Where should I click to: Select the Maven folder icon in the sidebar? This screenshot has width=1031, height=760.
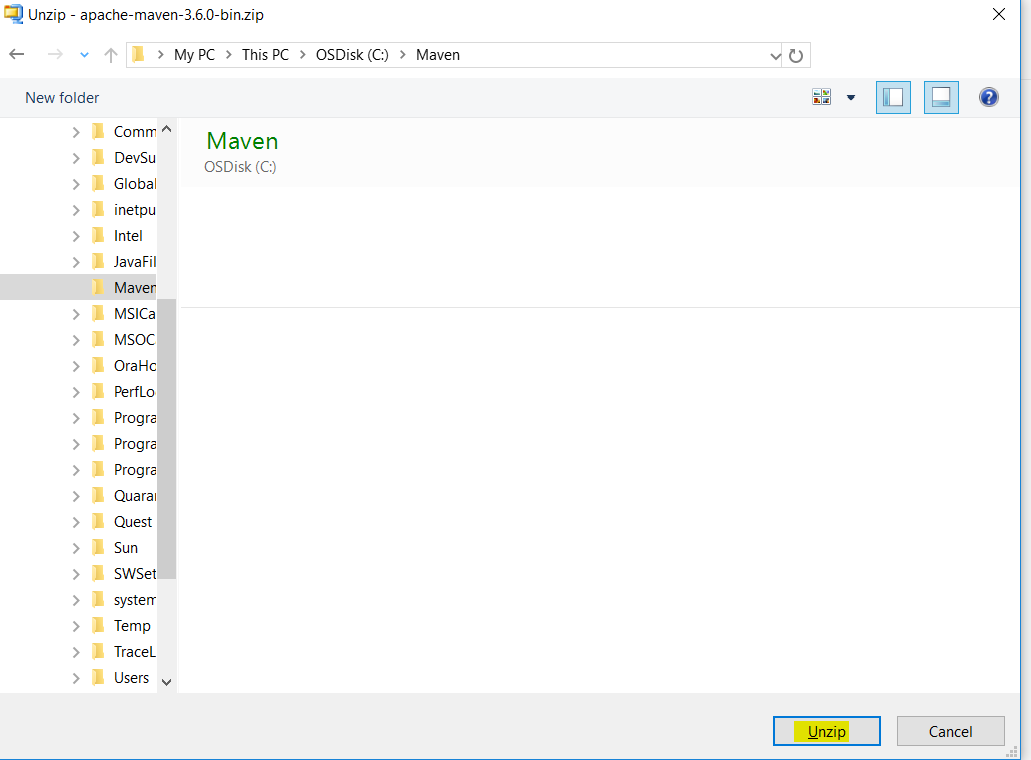point(100,287)
